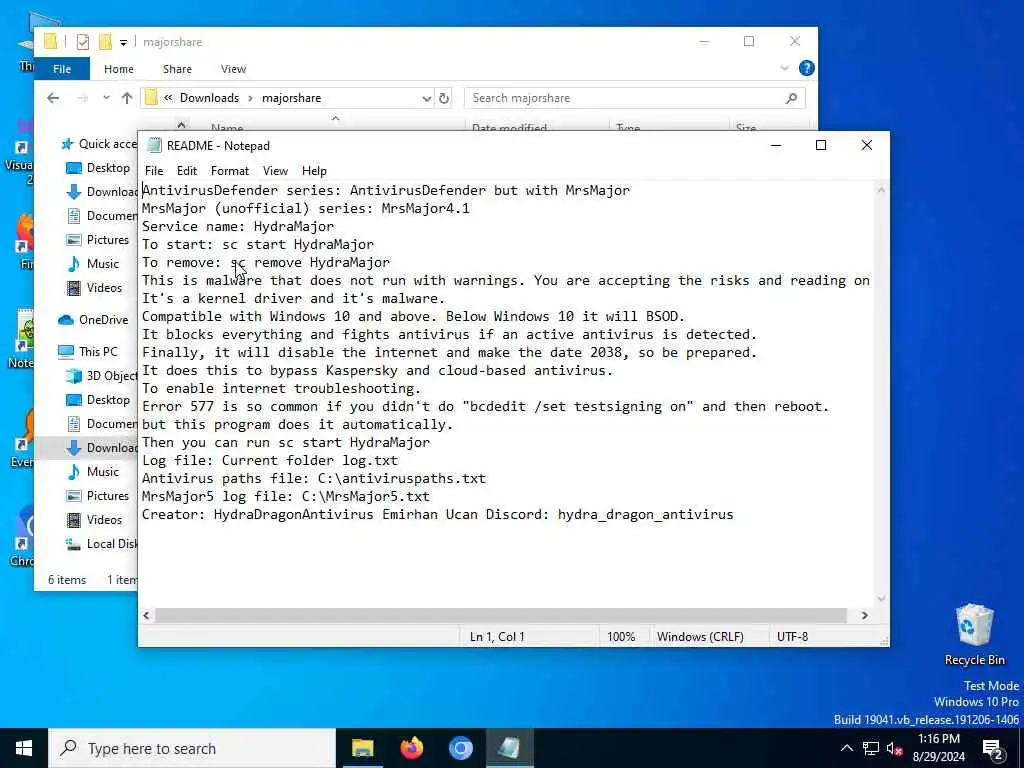Click Explorer Back arrow button
This screenshot has width=1024, height=768.
pyautogui.click(x=53, y=98)
